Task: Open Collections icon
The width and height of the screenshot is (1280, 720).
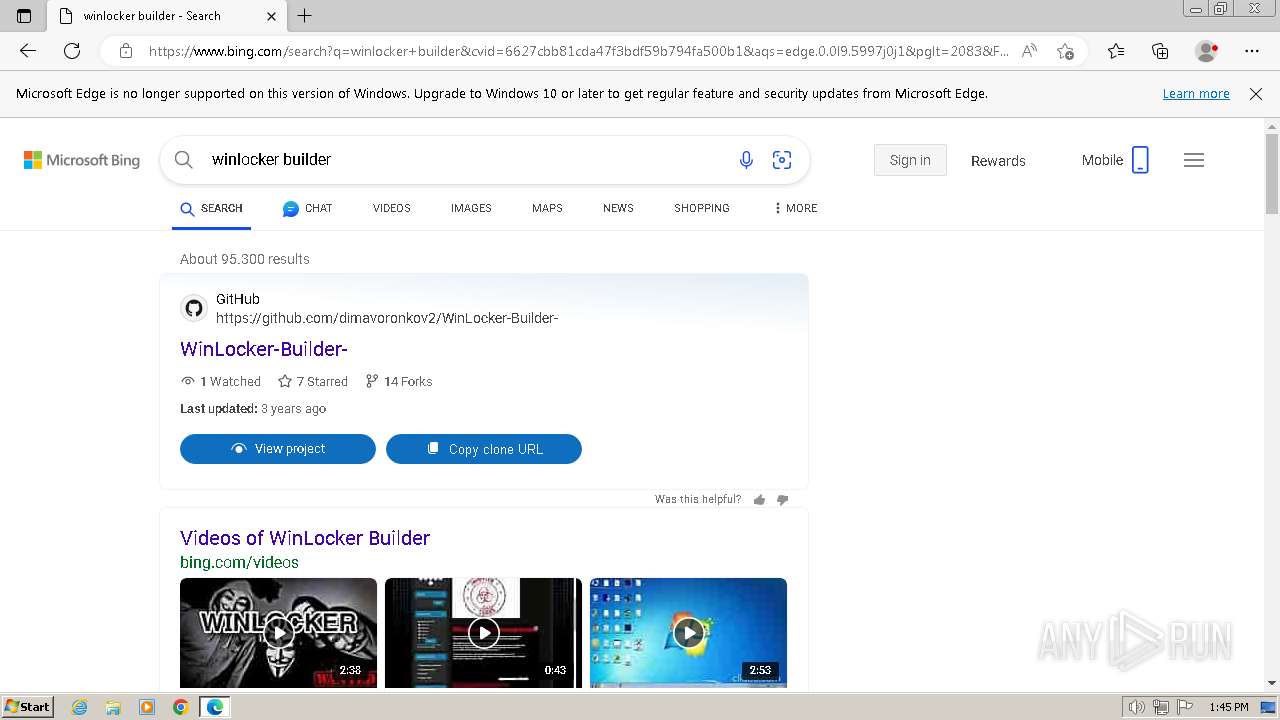Action: tap(1160, 51)
